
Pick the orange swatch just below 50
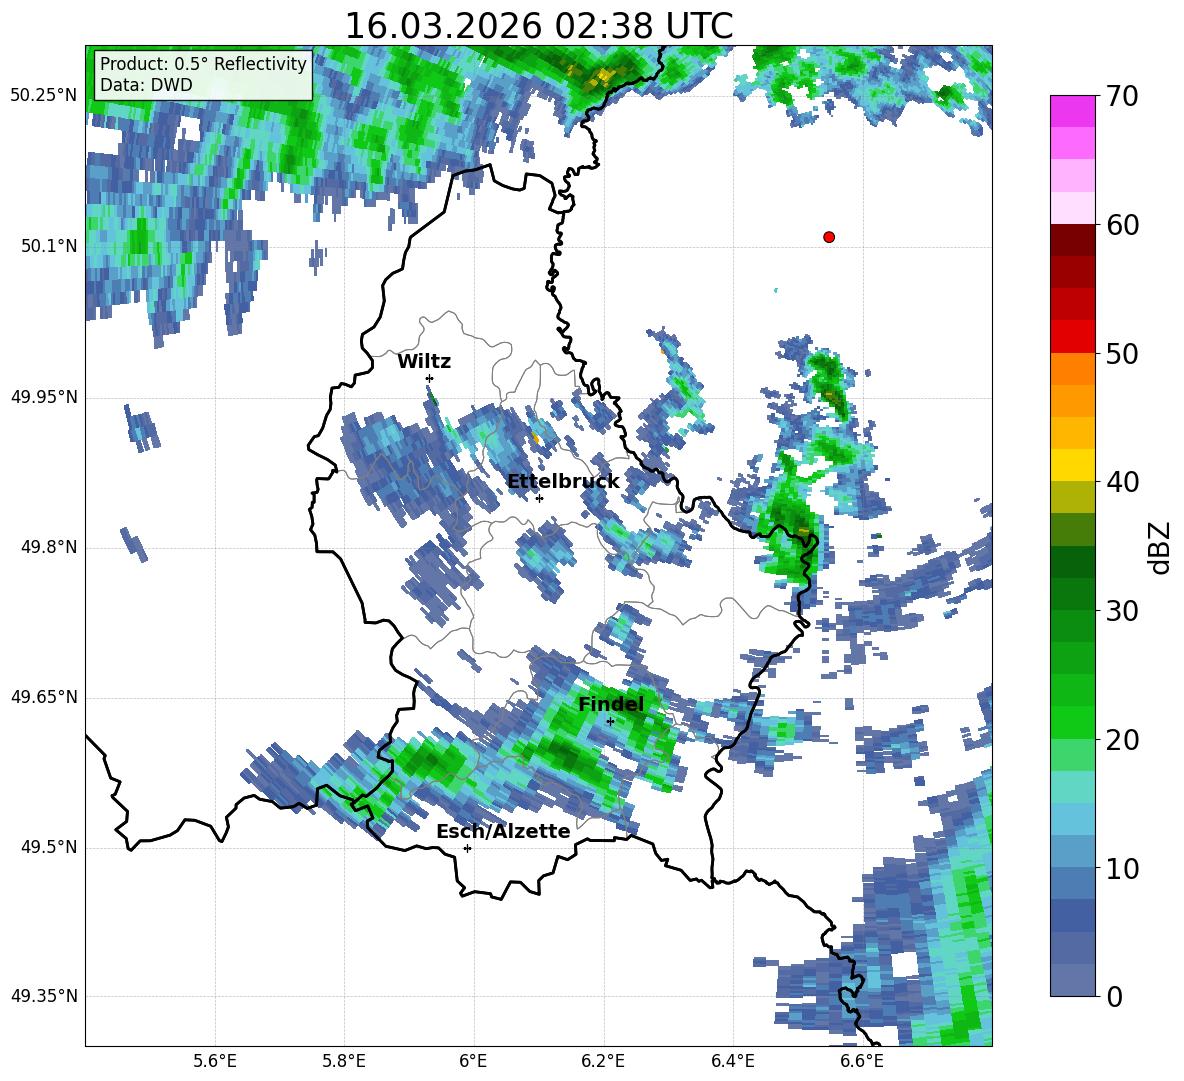[1072, 368]
